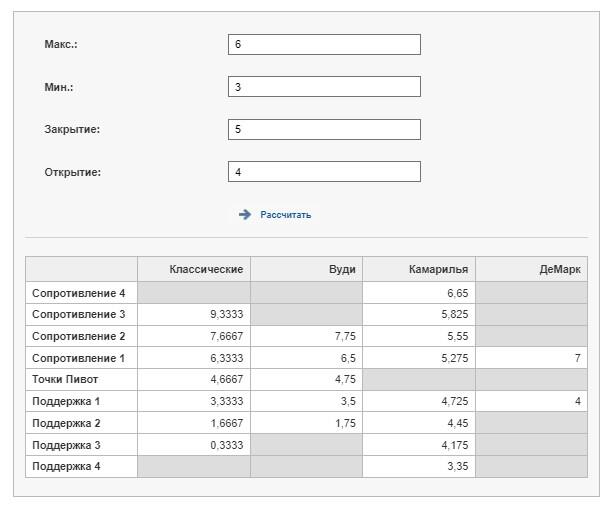Click the 6,65 Камарилья value
Image resolution: width=611 pixels, height=509 pixels.
[457, 293]
